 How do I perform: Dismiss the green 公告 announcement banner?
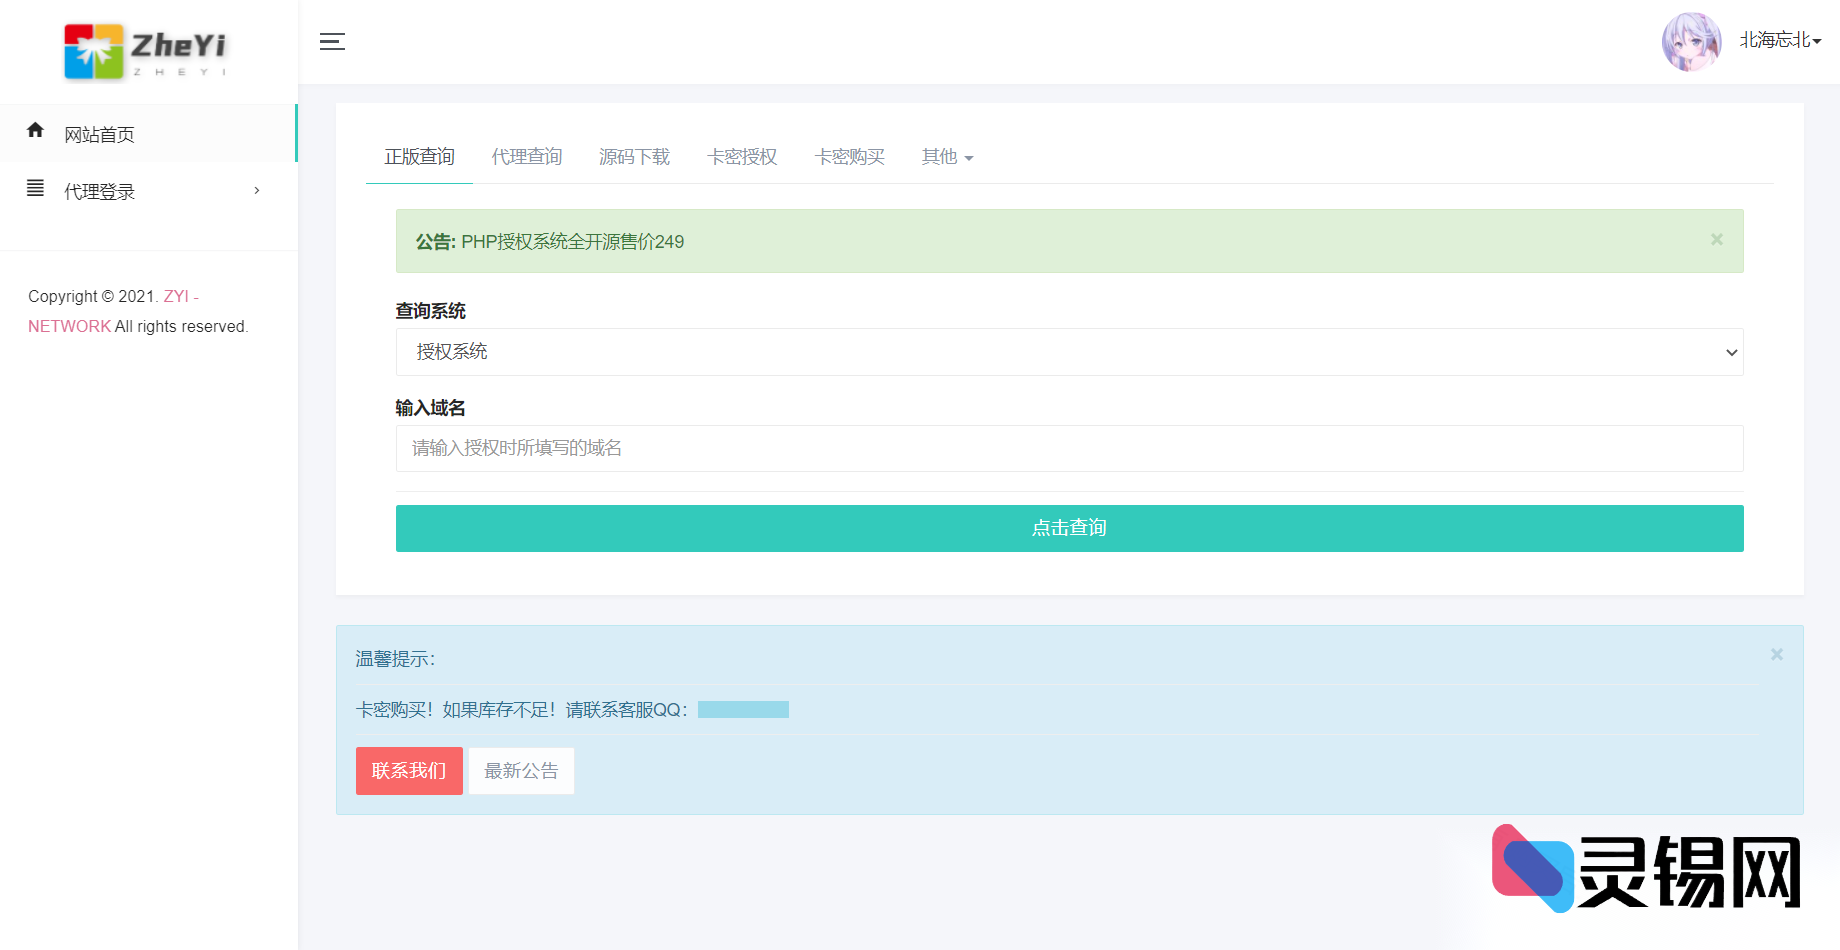[1716, 240]
